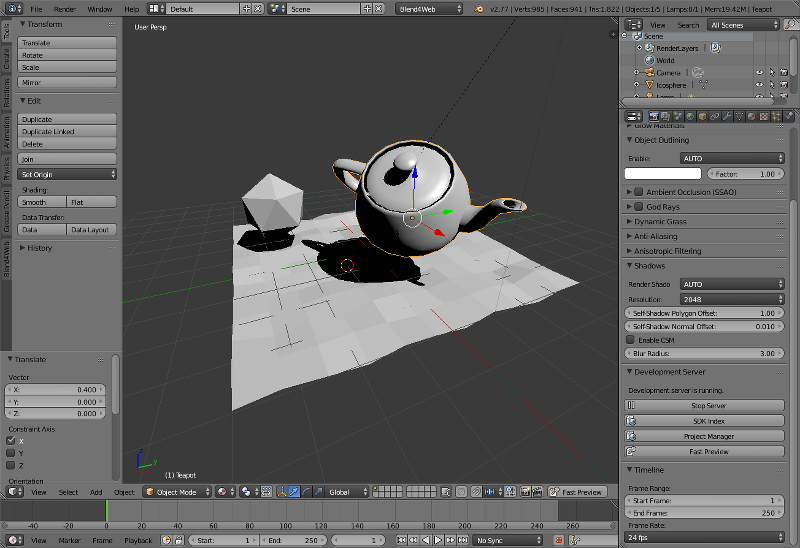Enable Ambient Occlusion (SSAO) checkbox
This screenshot has width=800, height=548.
coord(638,192)
